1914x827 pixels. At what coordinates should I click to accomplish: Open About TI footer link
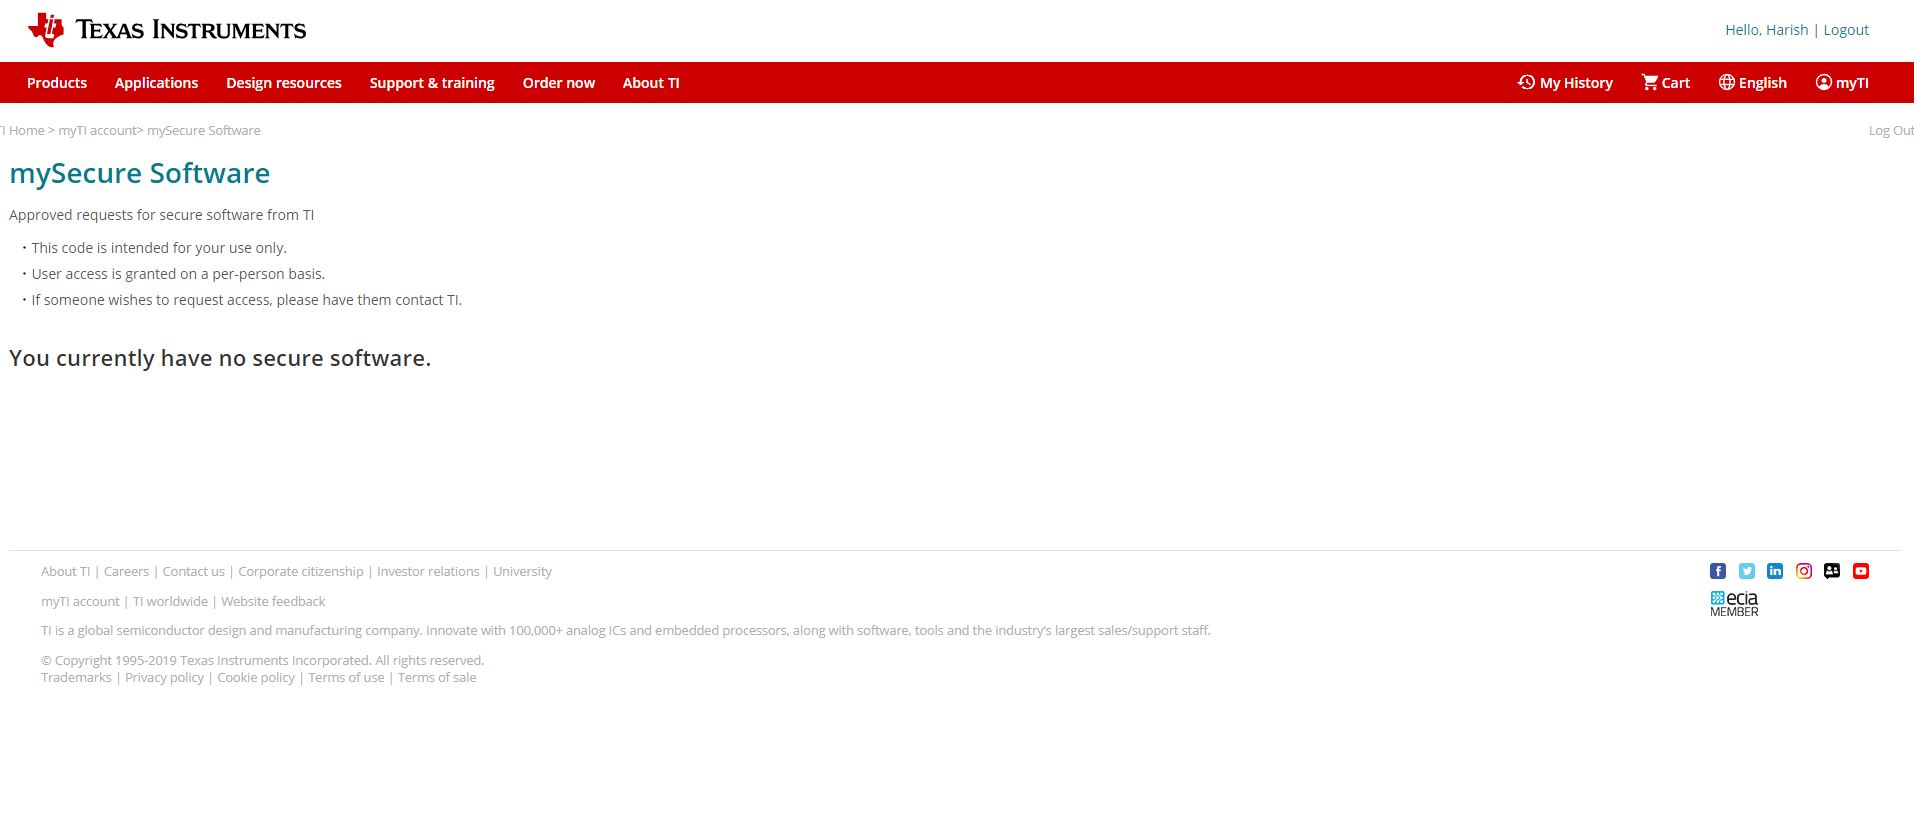pos(65,572)
